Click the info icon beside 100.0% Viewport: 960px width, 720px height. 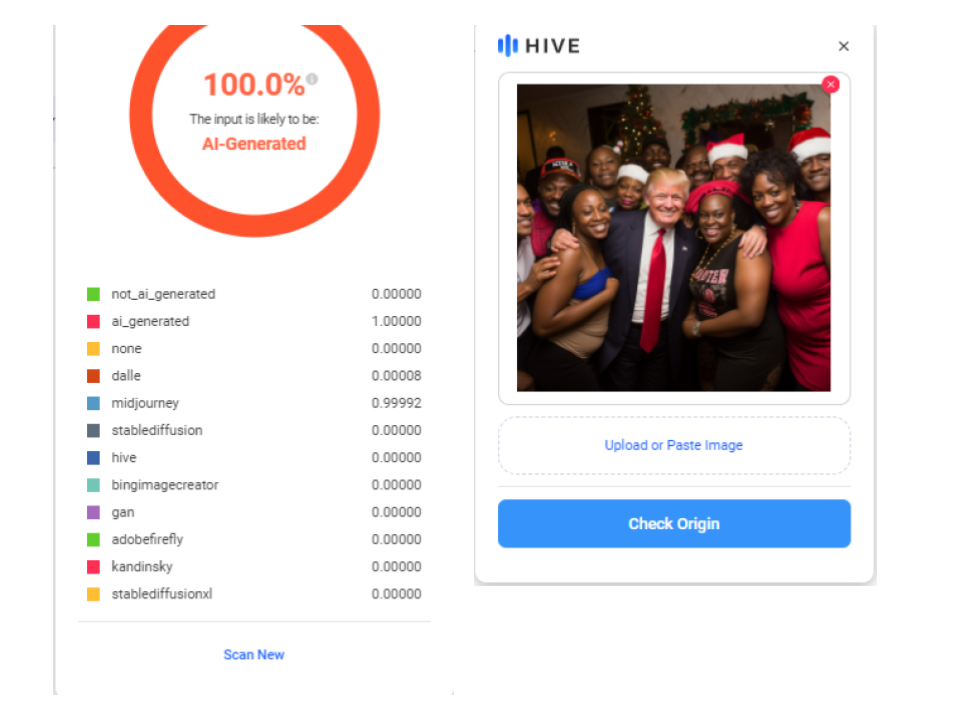pyautogui.click(x=312, y=79)
